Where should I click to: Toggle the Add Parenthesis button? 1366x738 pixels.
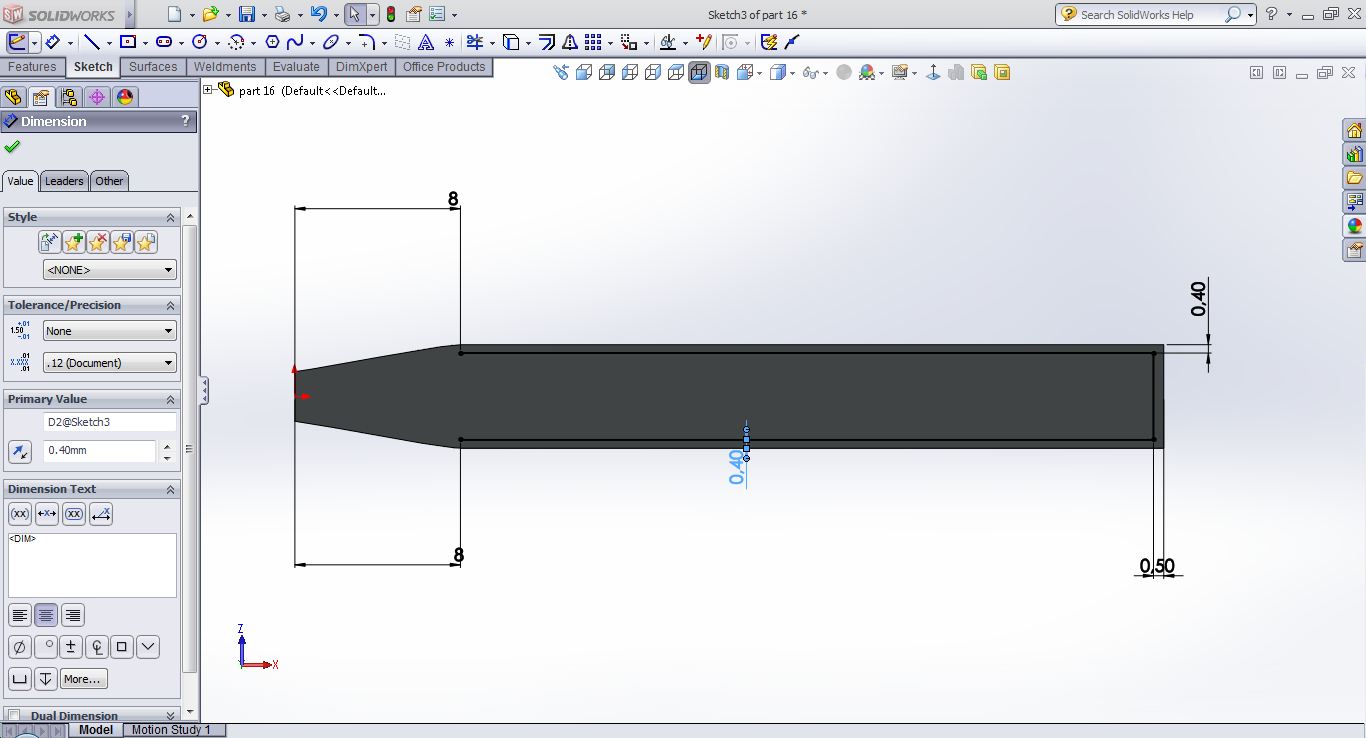pos(19,514)
